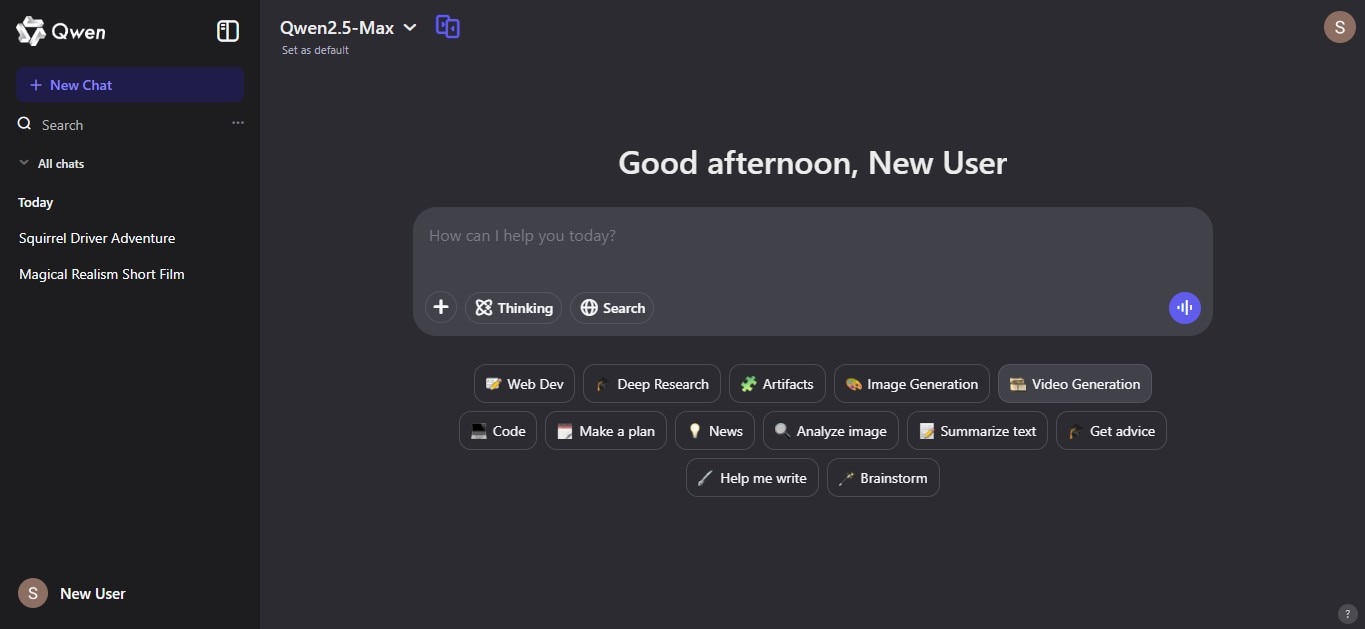
Task: Click the plus attachment button
Action: tap(441, 307)
